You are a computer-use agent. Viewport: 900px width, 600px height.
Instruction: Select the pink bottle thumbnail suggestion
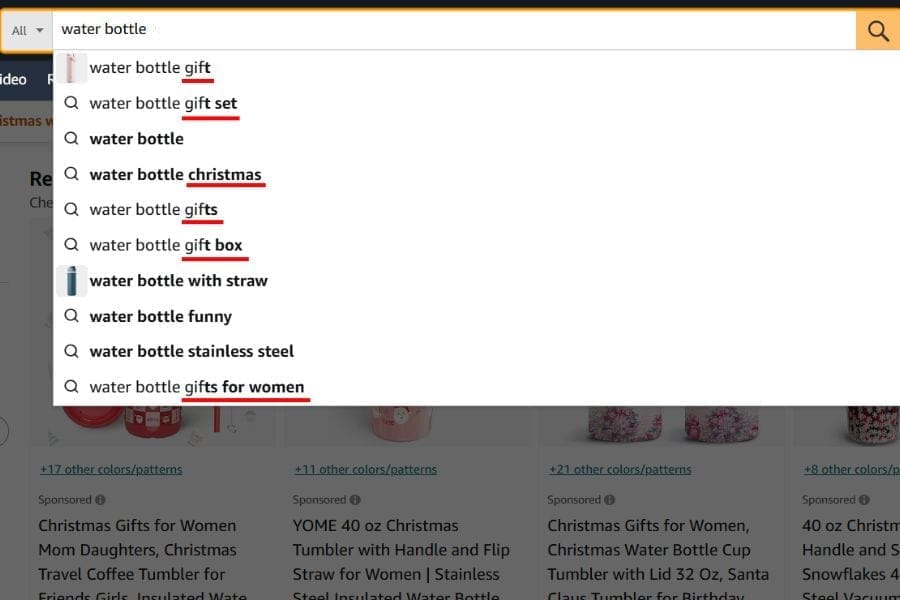point(71,68)
